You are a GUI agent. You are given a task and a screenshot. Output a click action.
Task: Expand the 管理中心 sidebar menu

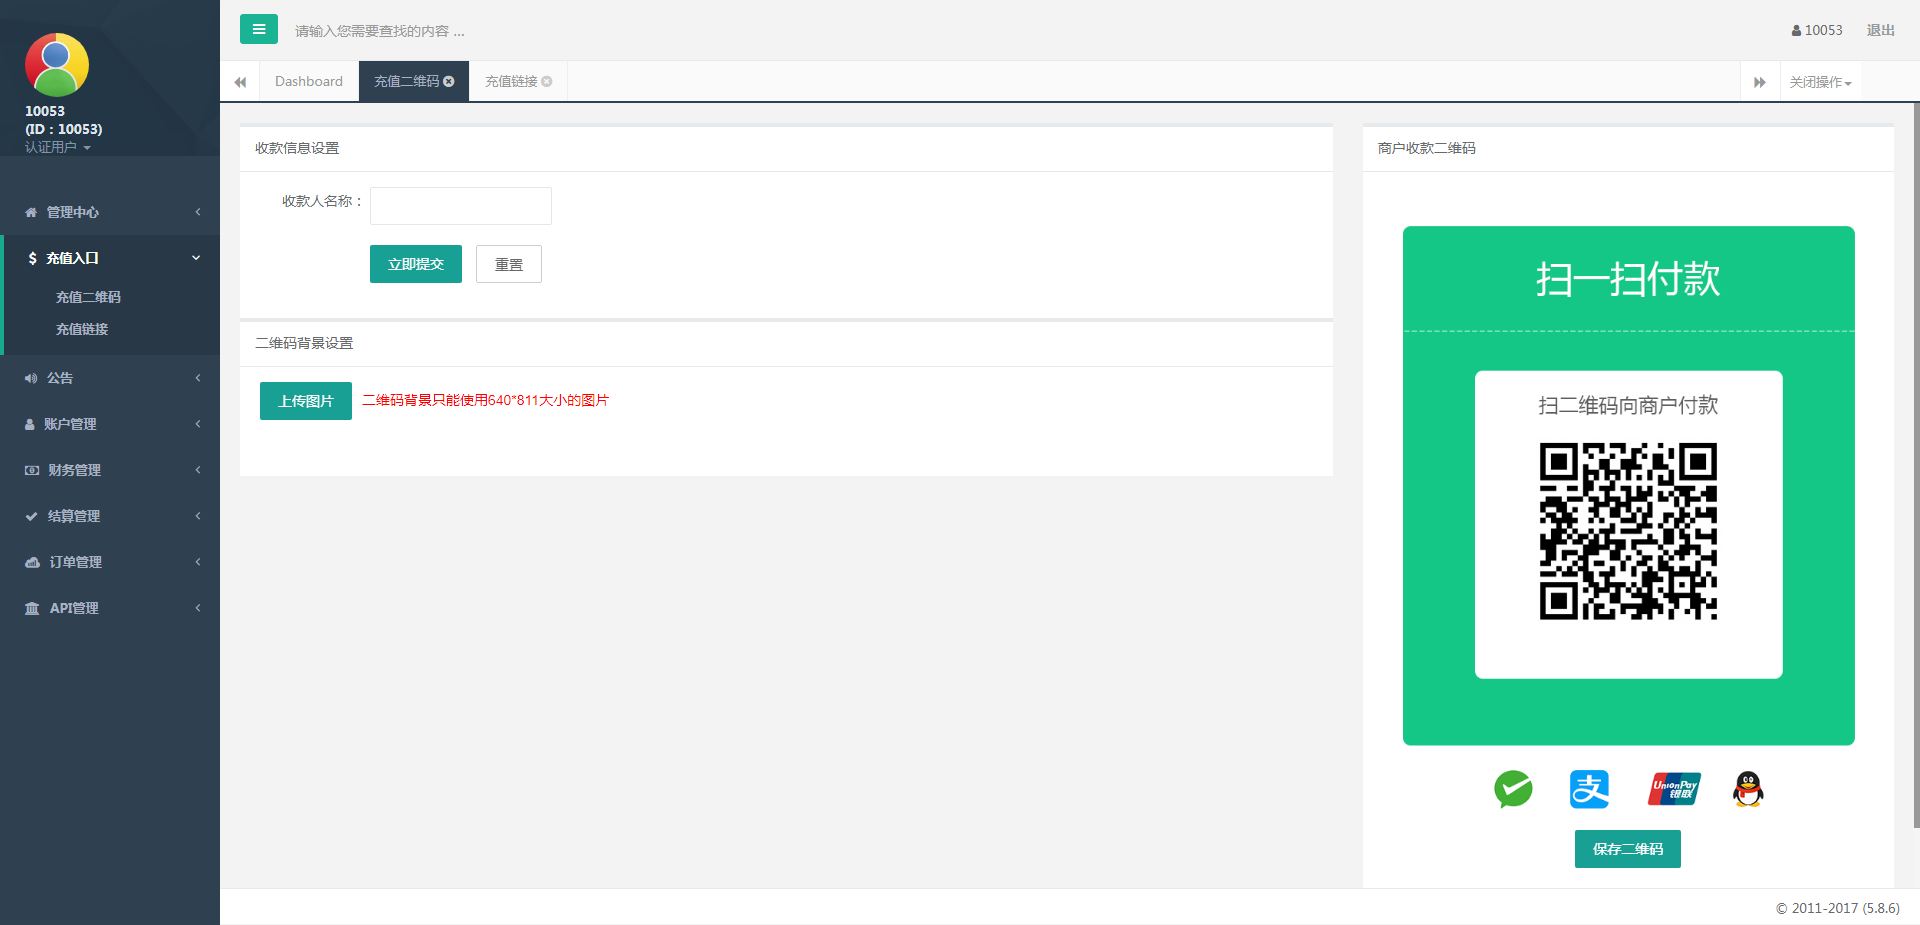coord(110,212)
